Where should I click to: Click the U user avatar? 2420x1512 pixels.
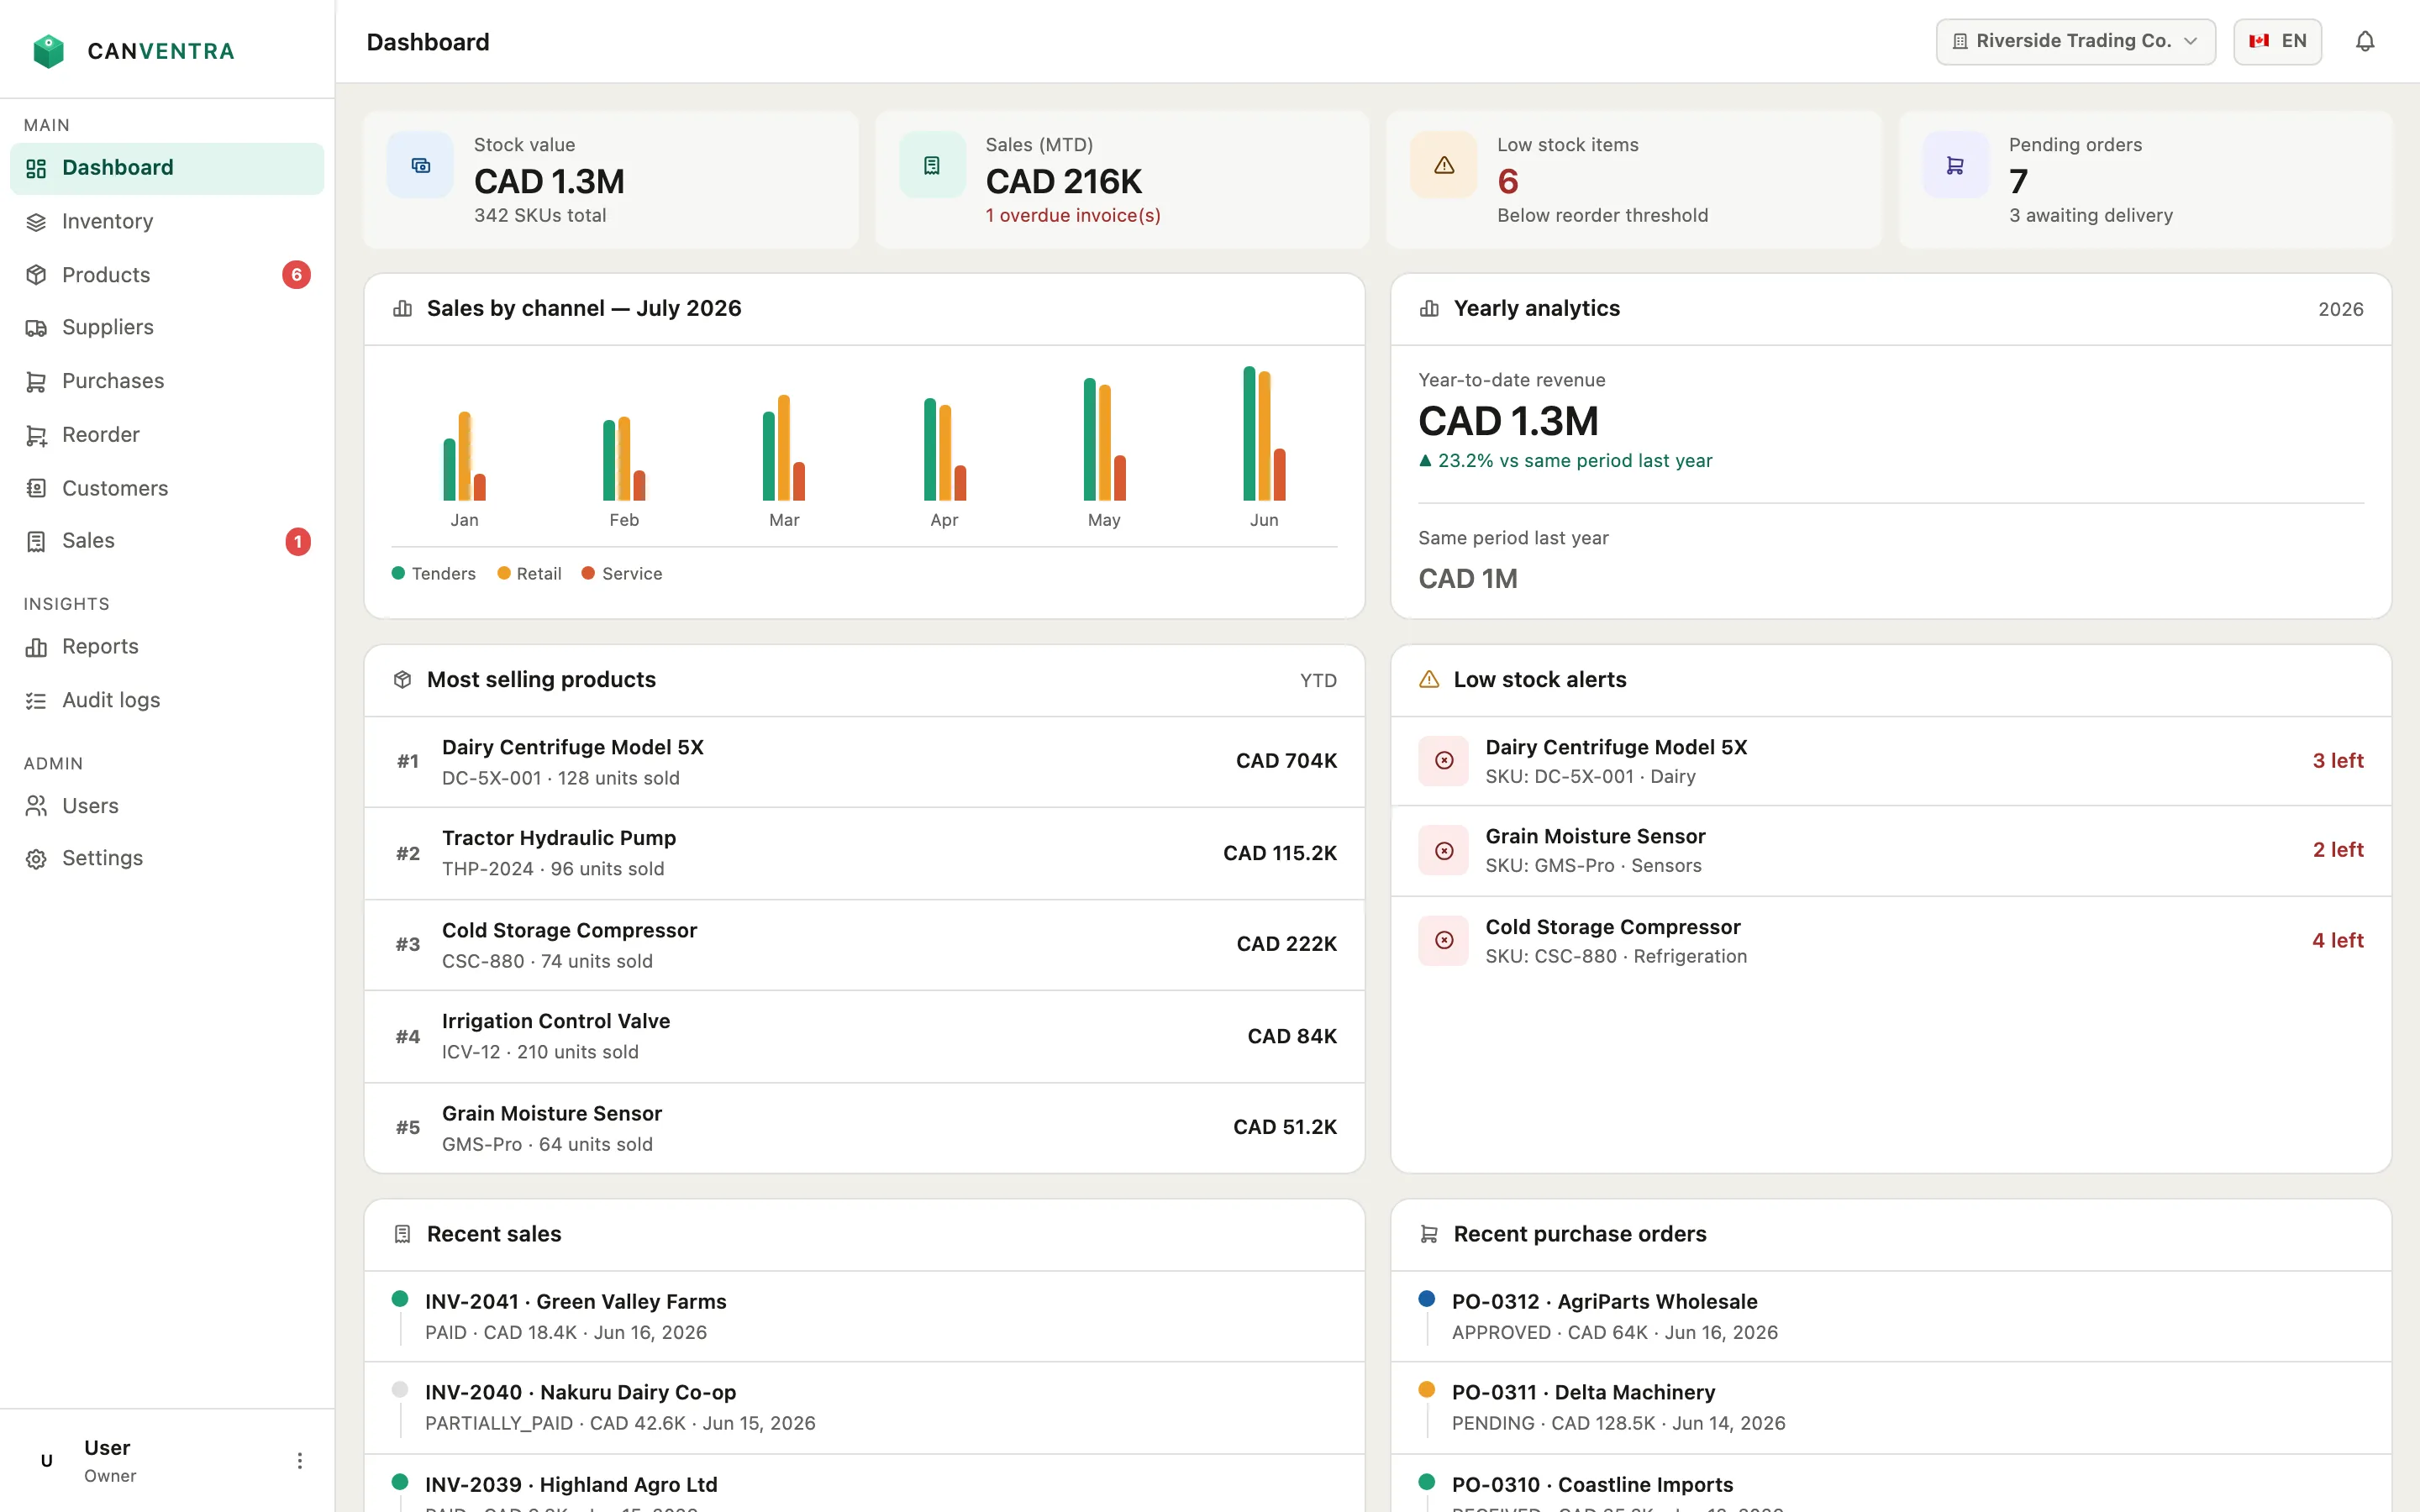(x=46, y=1461)
